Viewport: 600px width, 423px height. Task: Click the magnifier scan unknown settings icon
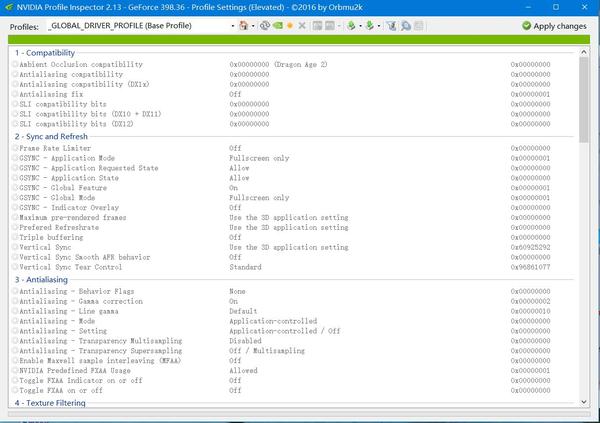(405, 26)
